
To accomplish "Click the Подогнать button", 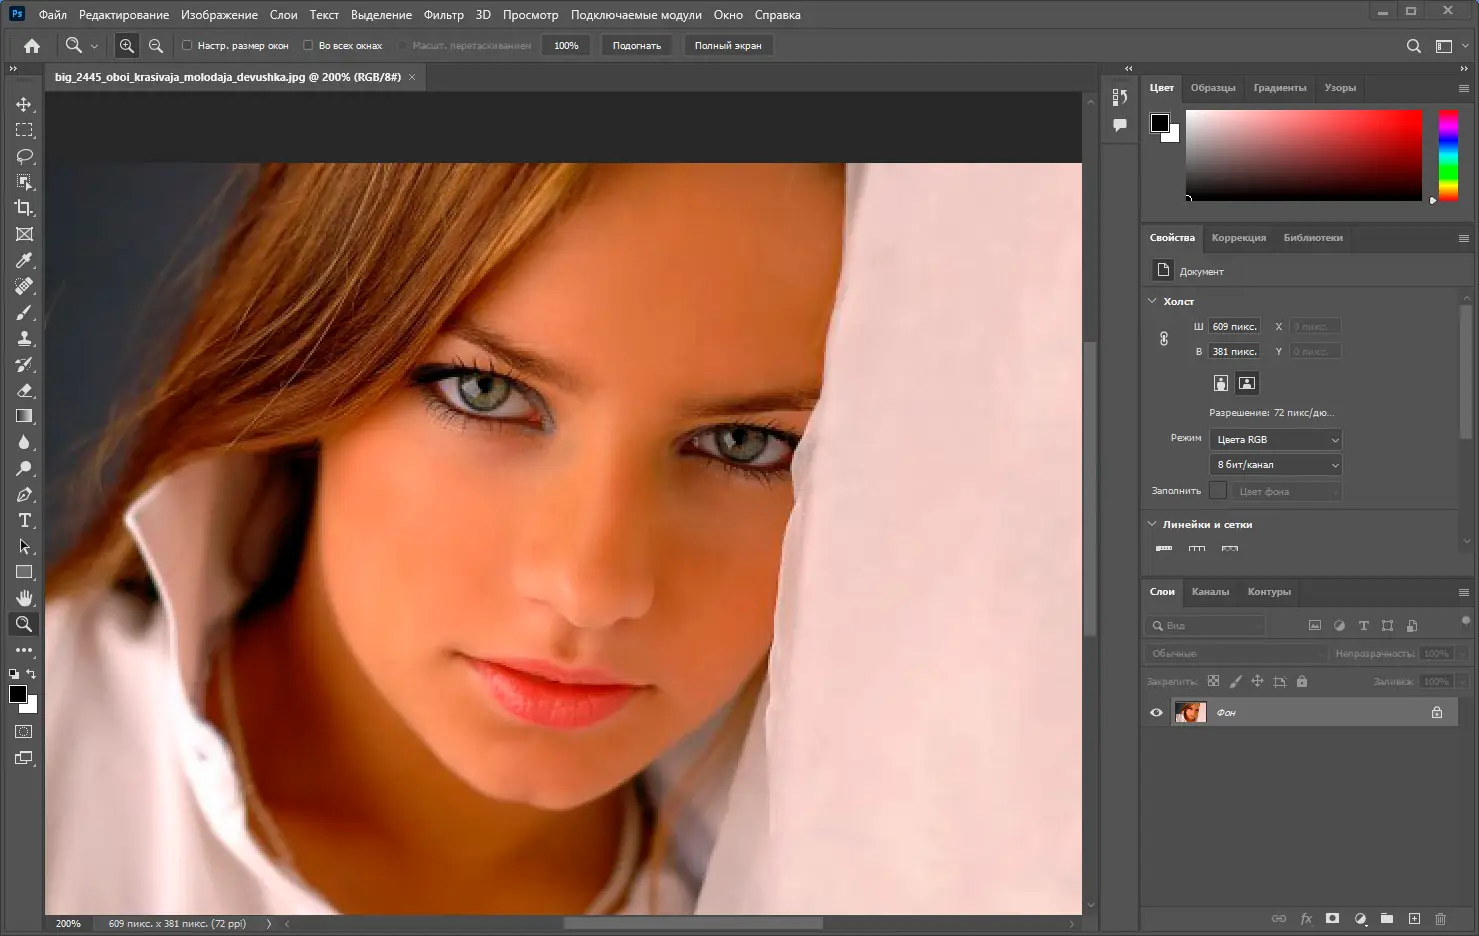I will point(636,45).
